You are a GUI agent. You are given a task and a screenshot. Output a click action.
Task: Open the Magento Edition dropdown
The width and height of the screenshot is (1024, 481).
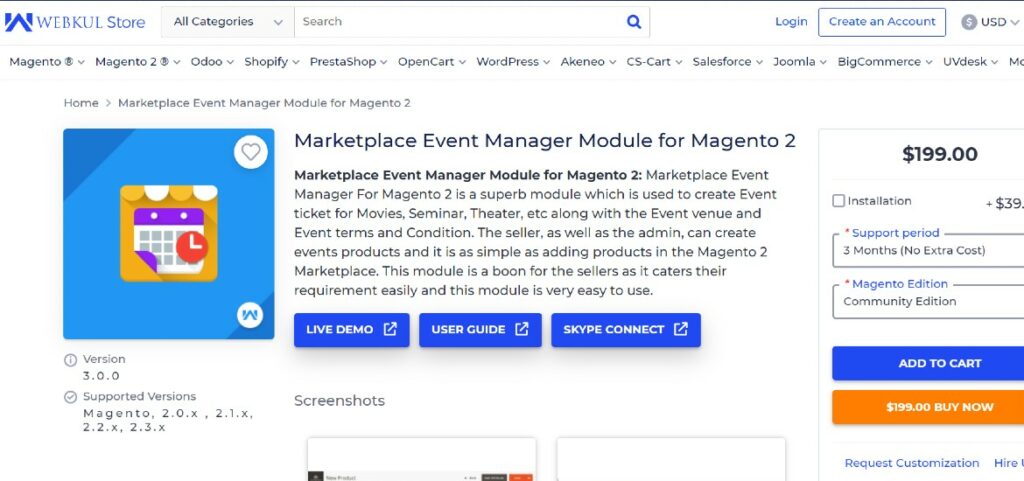click(x=928, y=302)
